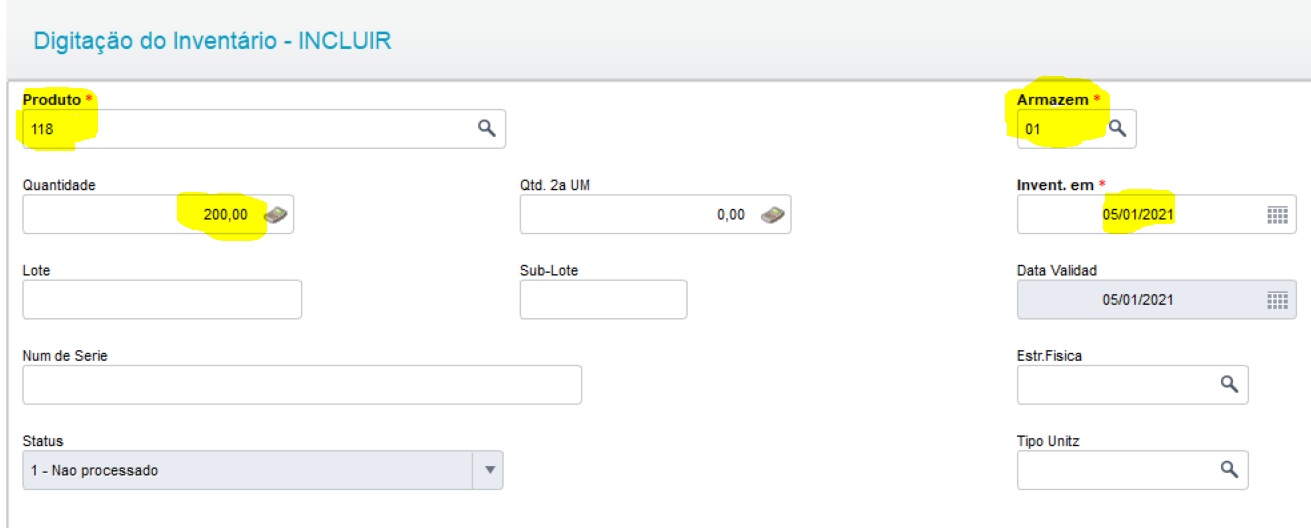Focus the Qtd. 2a UM field
Viewport: 1311px width, 528px height.
[656, 214]
